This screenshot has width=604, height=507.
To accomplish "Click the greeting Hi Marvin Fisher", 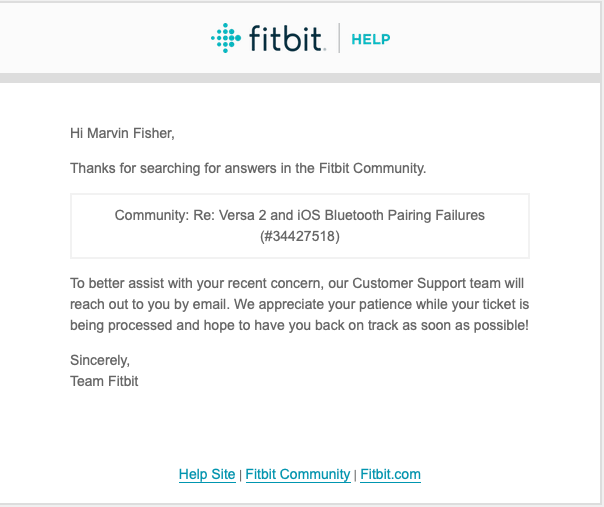I will click(122, 133).
